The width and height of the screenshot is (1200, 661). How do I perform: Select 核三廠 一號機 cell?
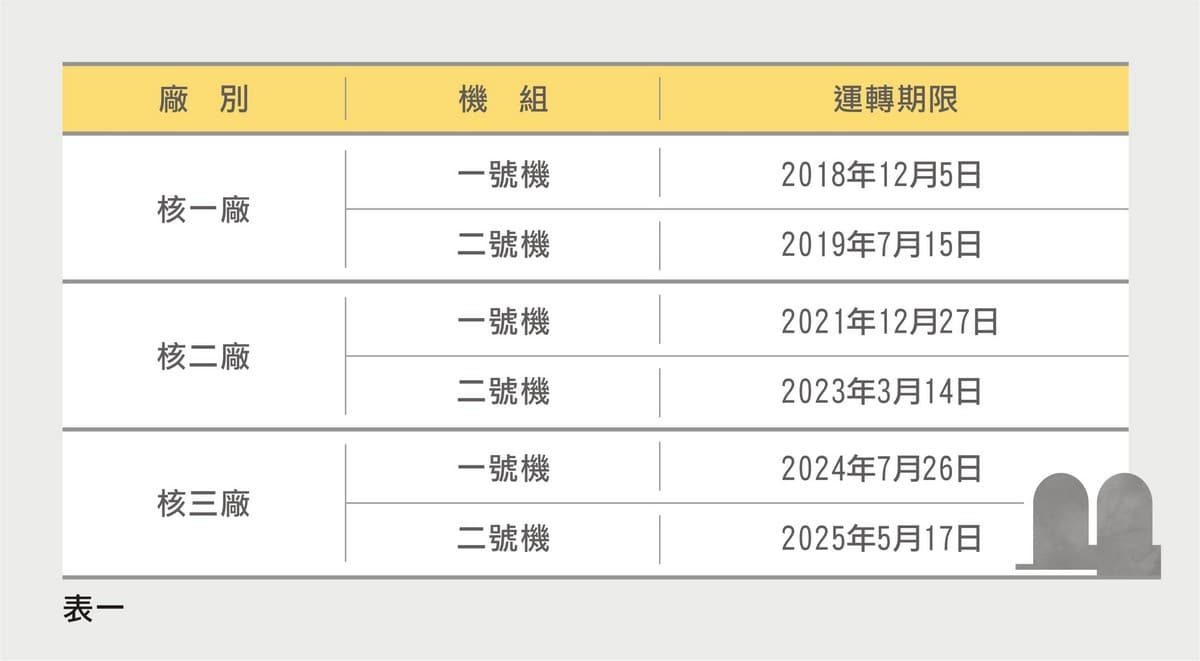click(x=503, y=468)
